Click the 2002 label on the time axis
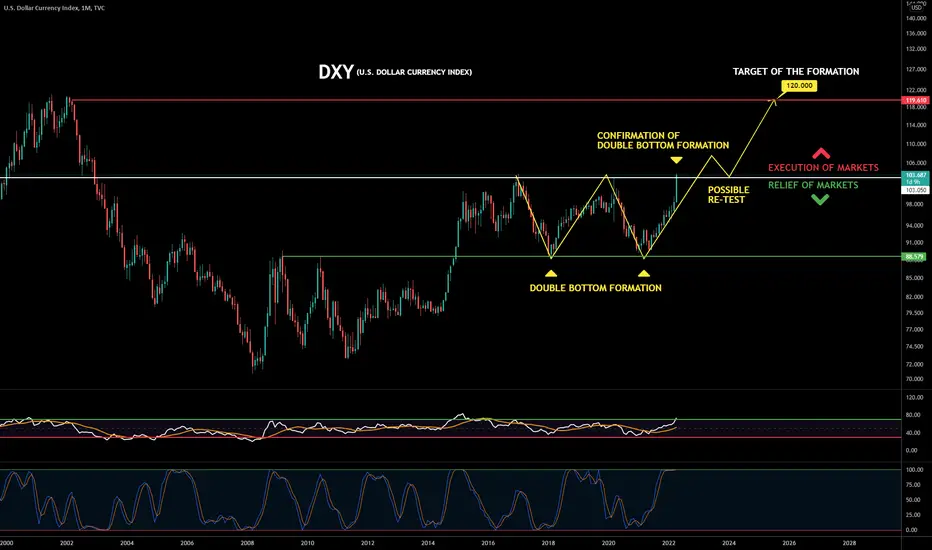 tap(67, 543)
